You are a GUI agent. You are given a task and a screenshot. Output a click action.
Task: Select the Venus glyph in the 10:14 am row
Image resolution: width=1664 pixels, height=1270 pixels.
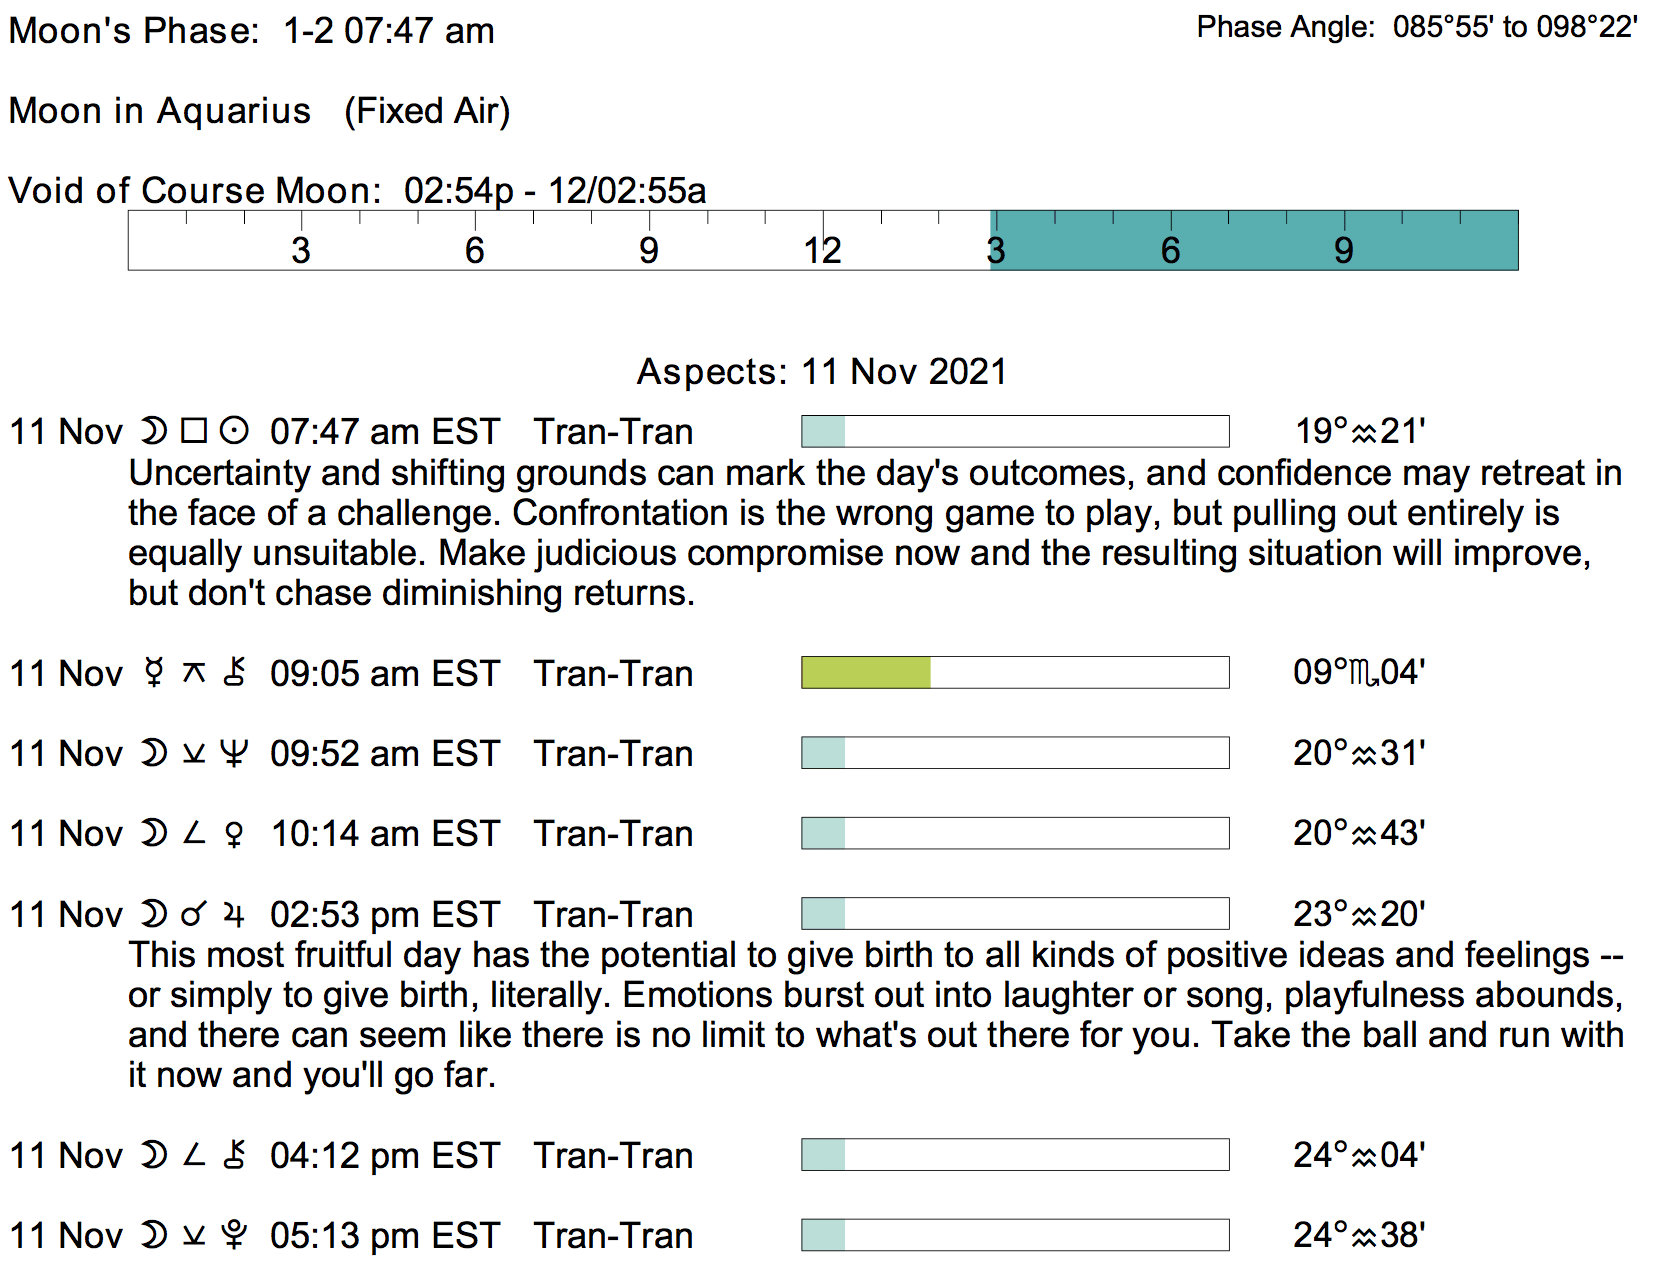[x=234, y=834]
